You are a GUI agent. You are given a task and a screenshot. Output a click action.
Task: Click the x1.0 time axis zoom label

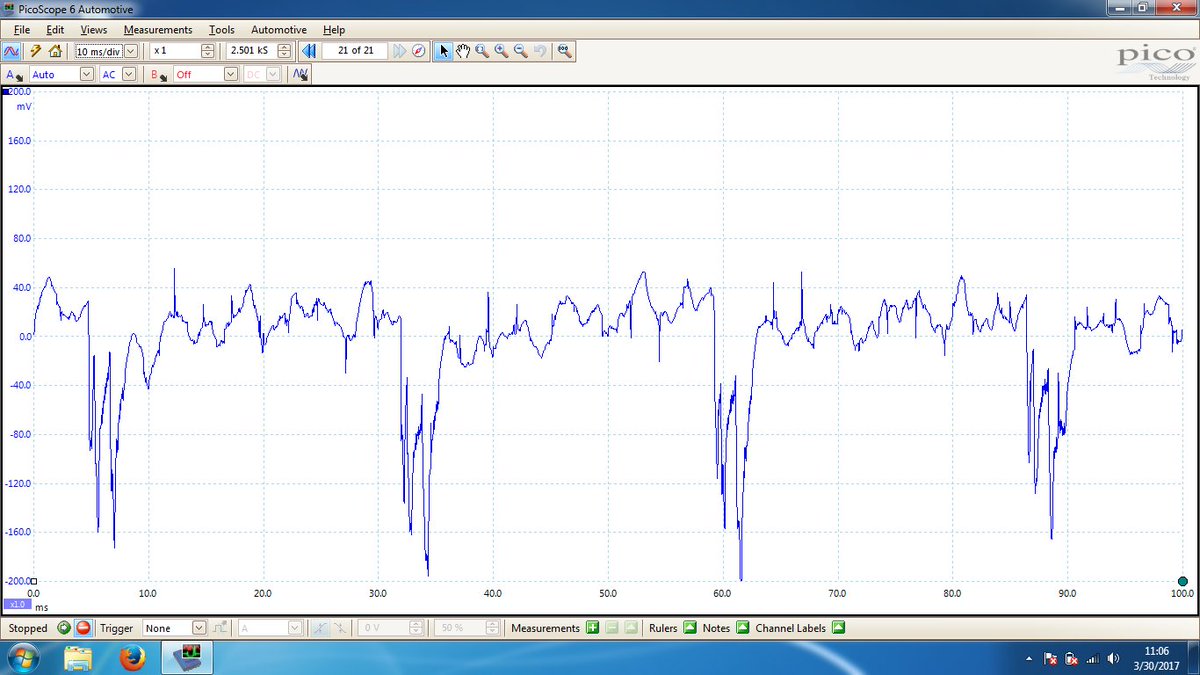[x=16, y=605]
